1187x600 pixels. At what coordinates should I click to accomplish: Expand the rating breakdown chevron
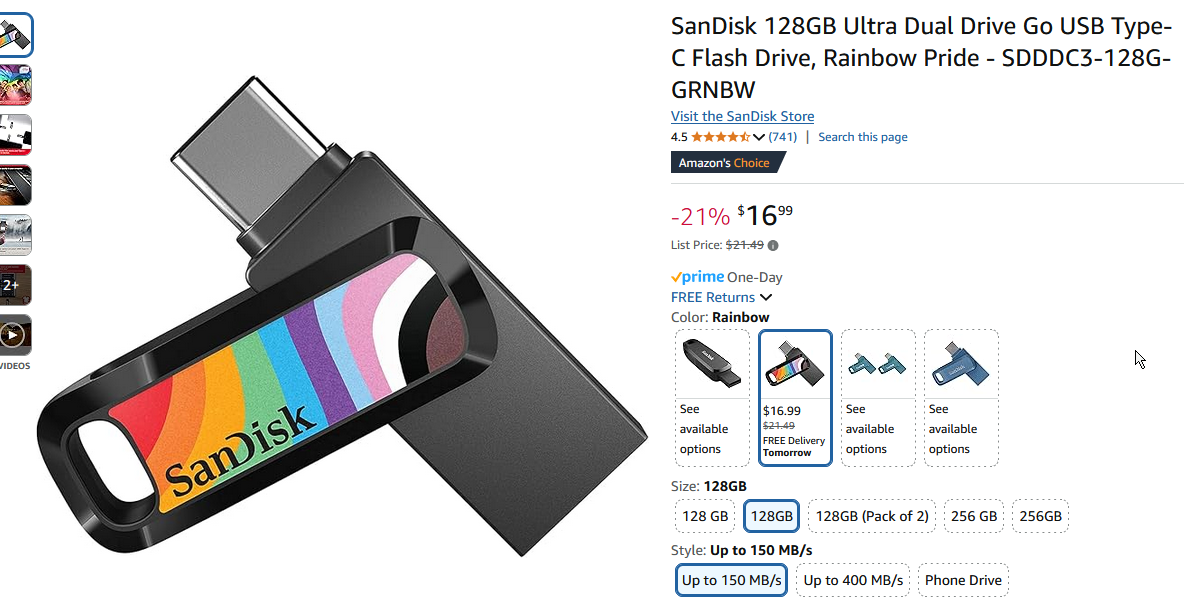tap(759, 138)
